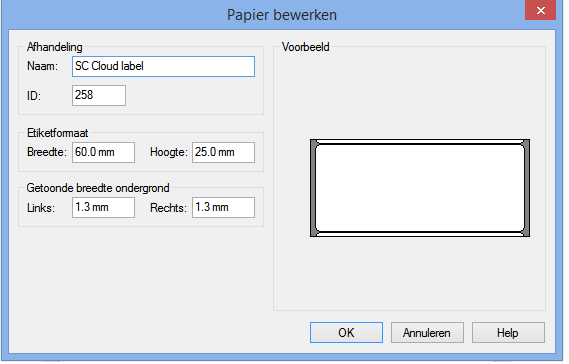The height and width of the screenshot is (364, 569).
Task: Click the Etiketformaat group title
Action: [57, 133]
